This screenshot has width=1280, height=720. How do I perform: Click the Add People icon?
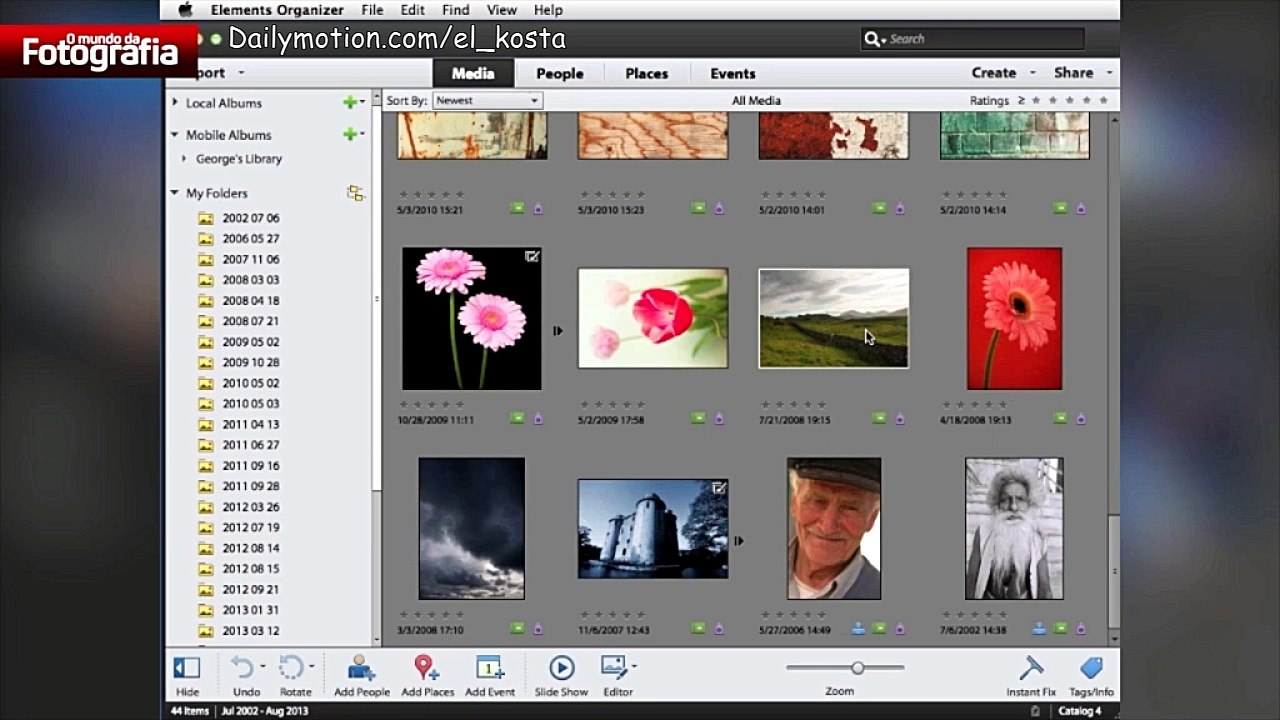pyautogui.click(x=361, y=668)
